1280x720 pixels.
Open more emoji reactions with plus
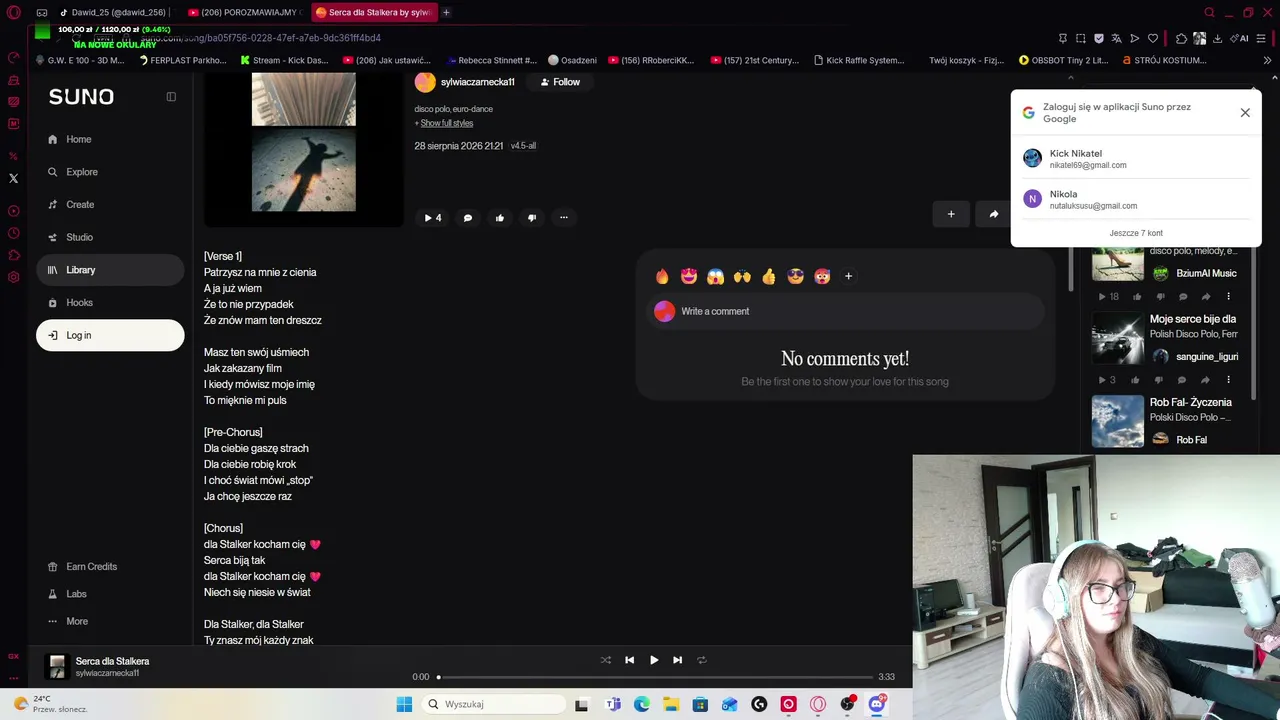(x=848, y=276)
